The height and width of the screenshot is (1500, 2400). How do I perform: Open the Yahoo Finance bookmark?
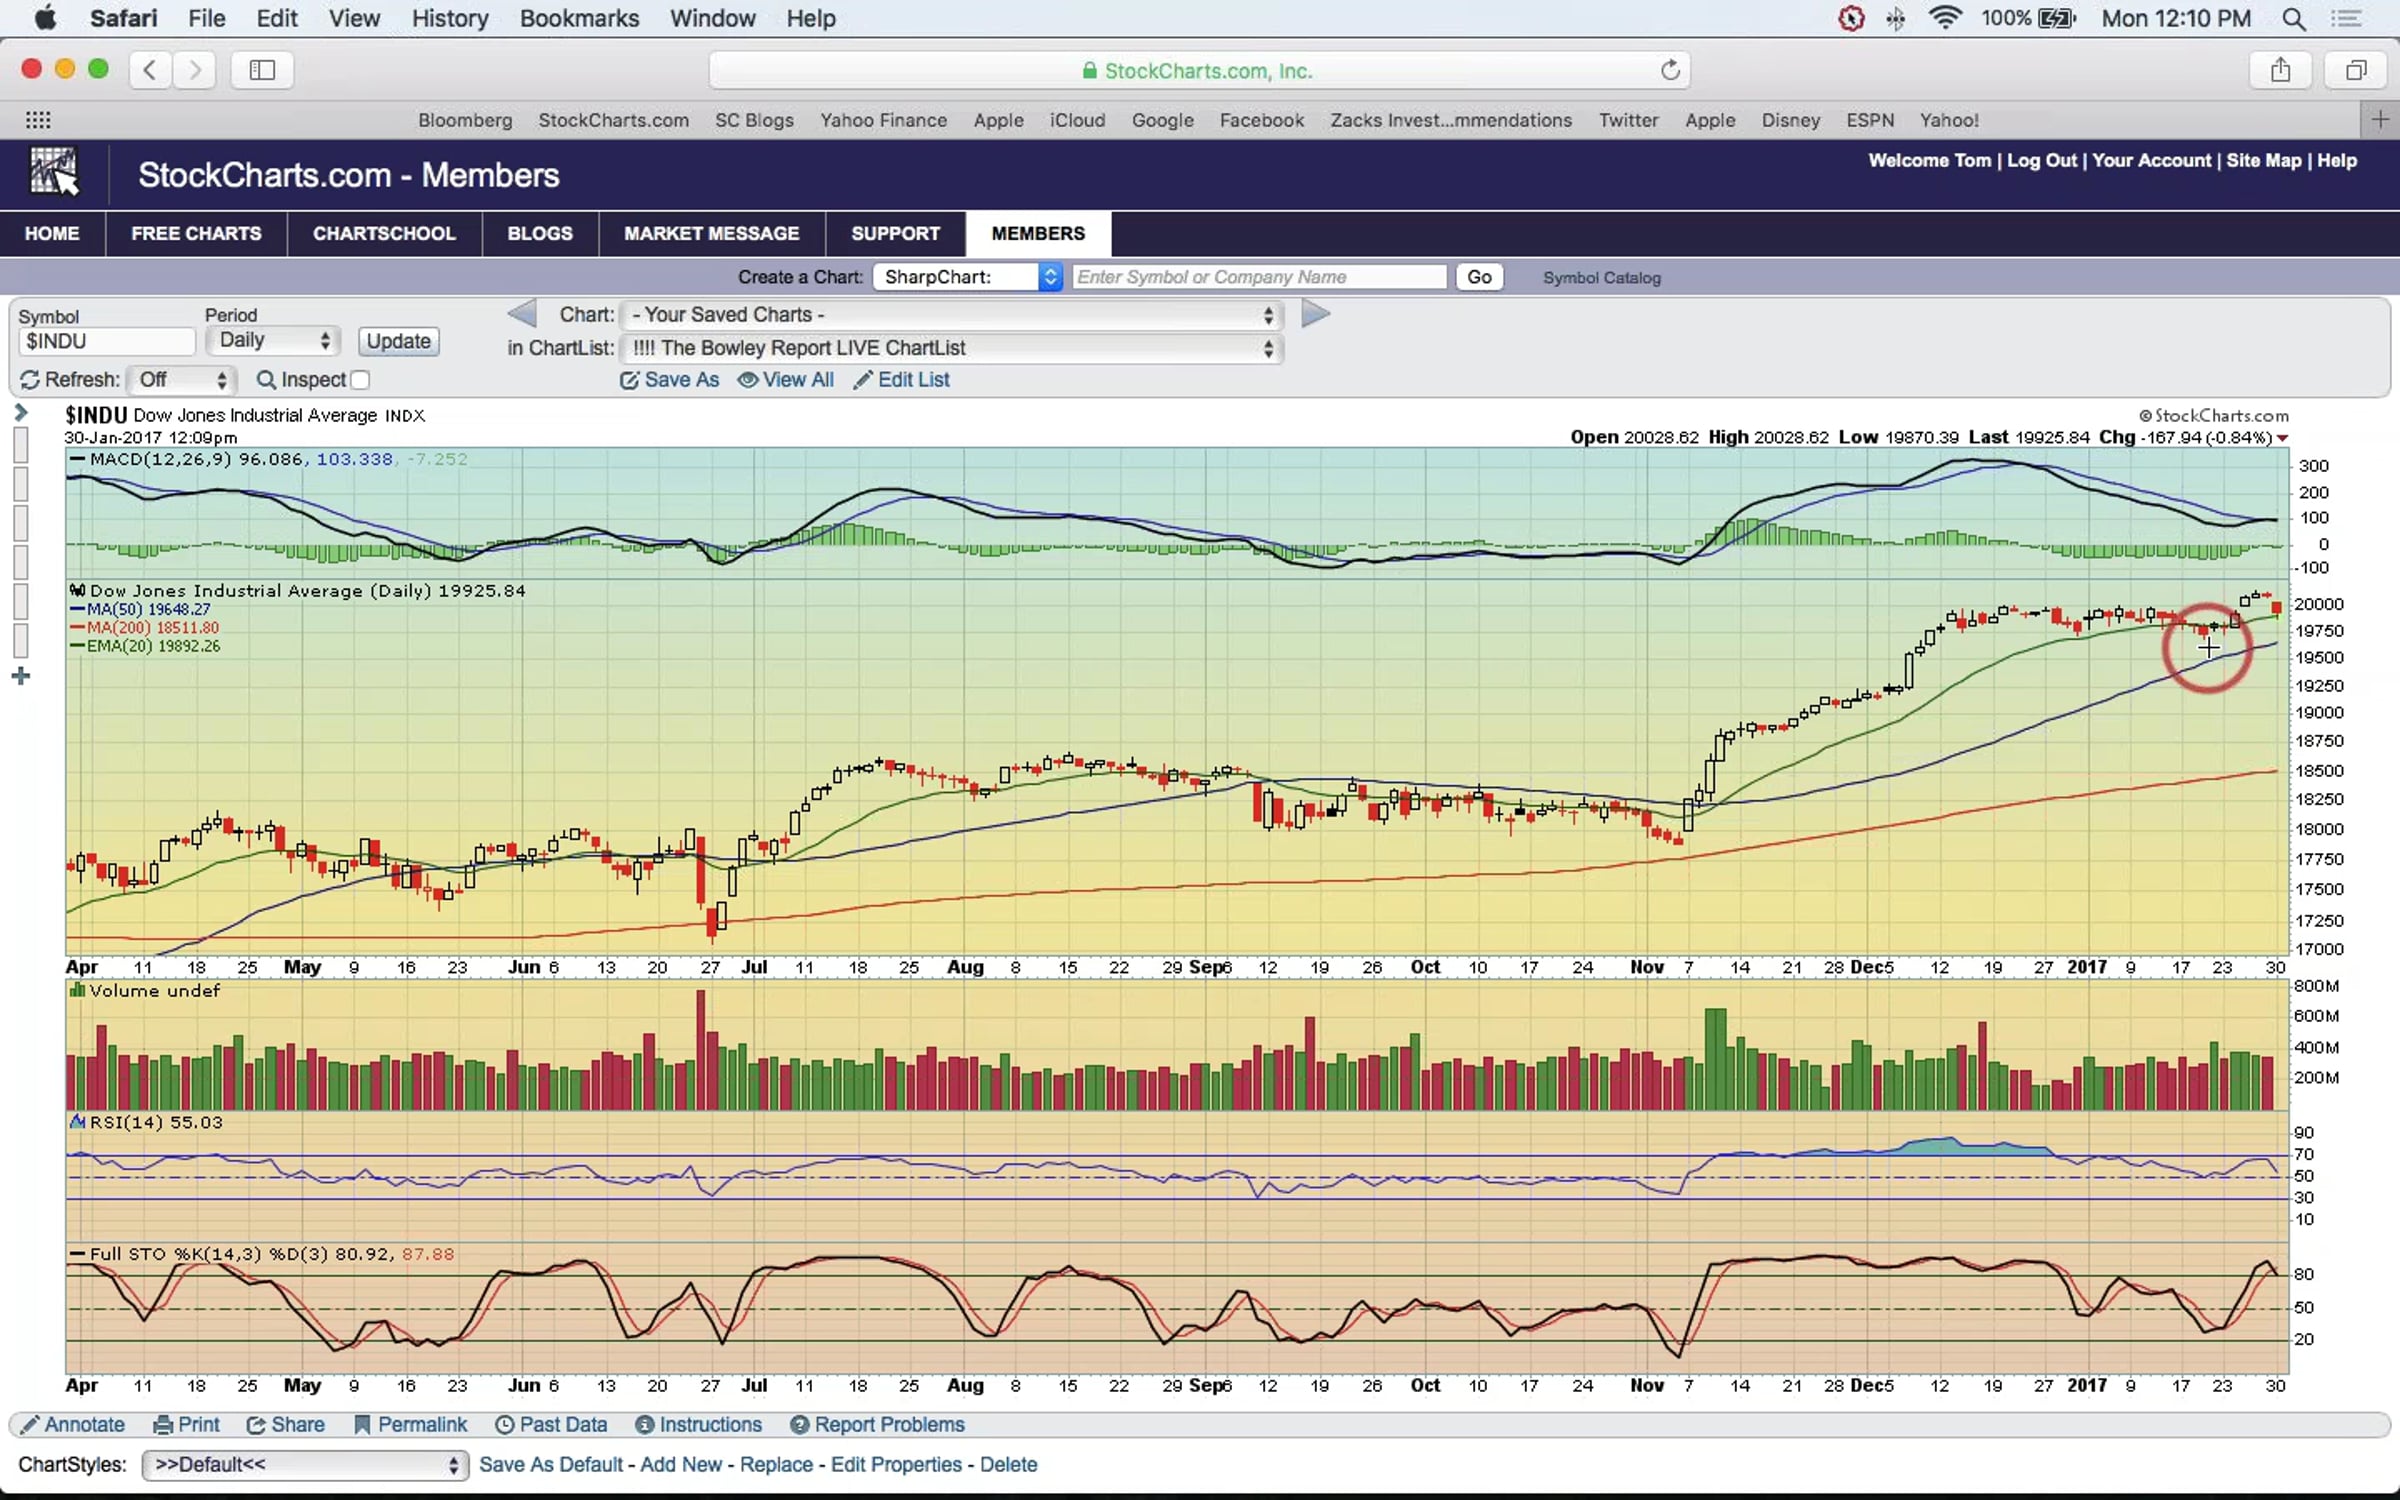click(x=884, y=120)
